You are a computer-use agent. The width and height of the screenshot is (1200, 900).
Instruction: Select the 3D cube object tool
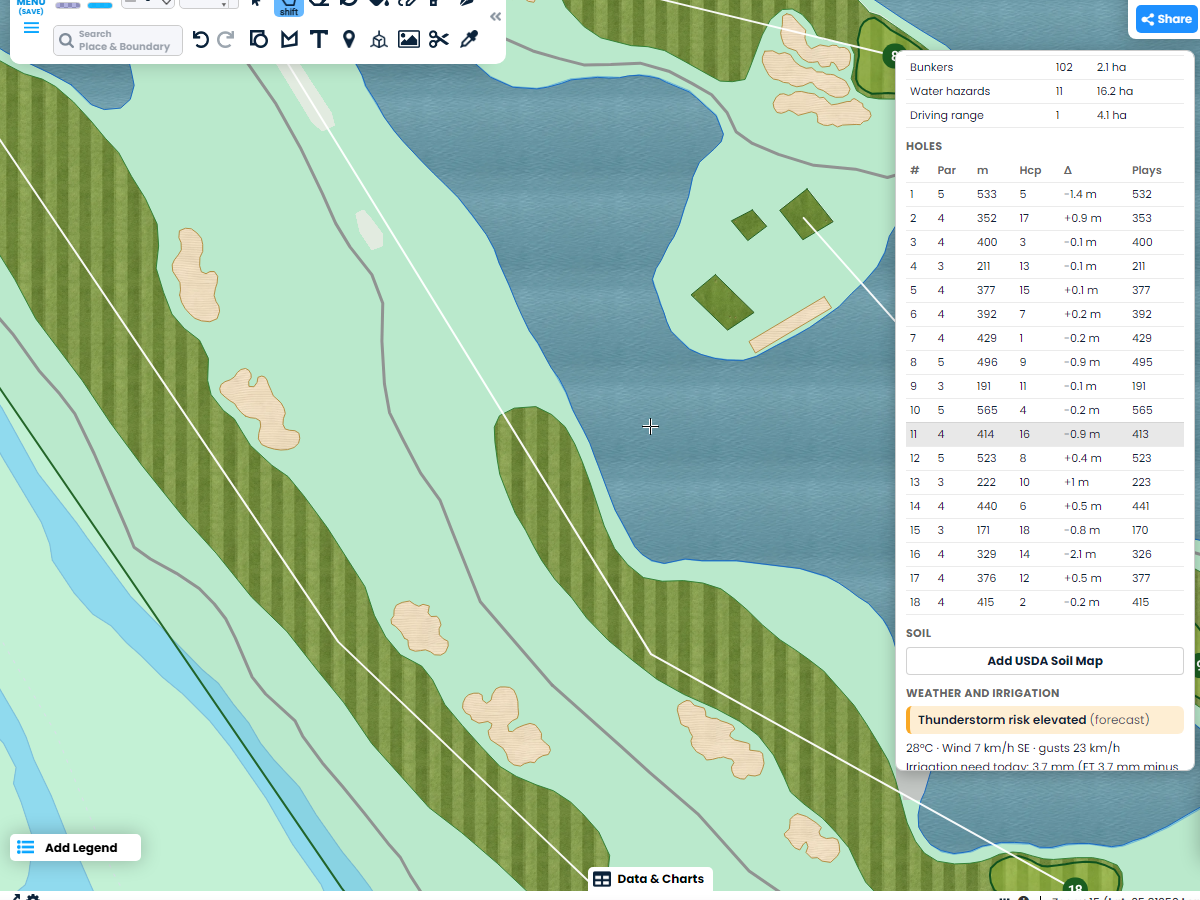coord(379,40)
